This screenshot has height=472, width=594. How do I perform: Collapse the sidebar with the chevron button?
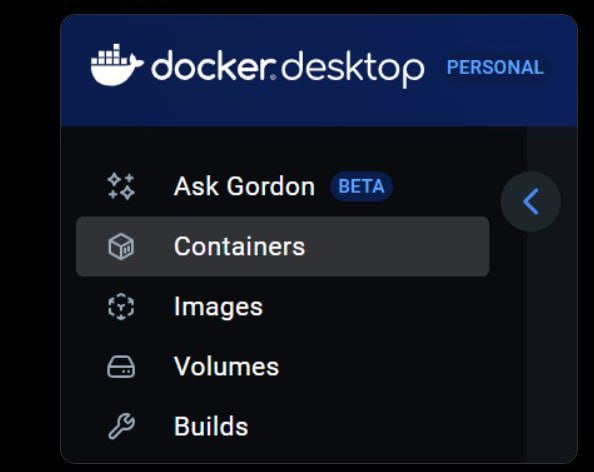click(x=531, y=202)
